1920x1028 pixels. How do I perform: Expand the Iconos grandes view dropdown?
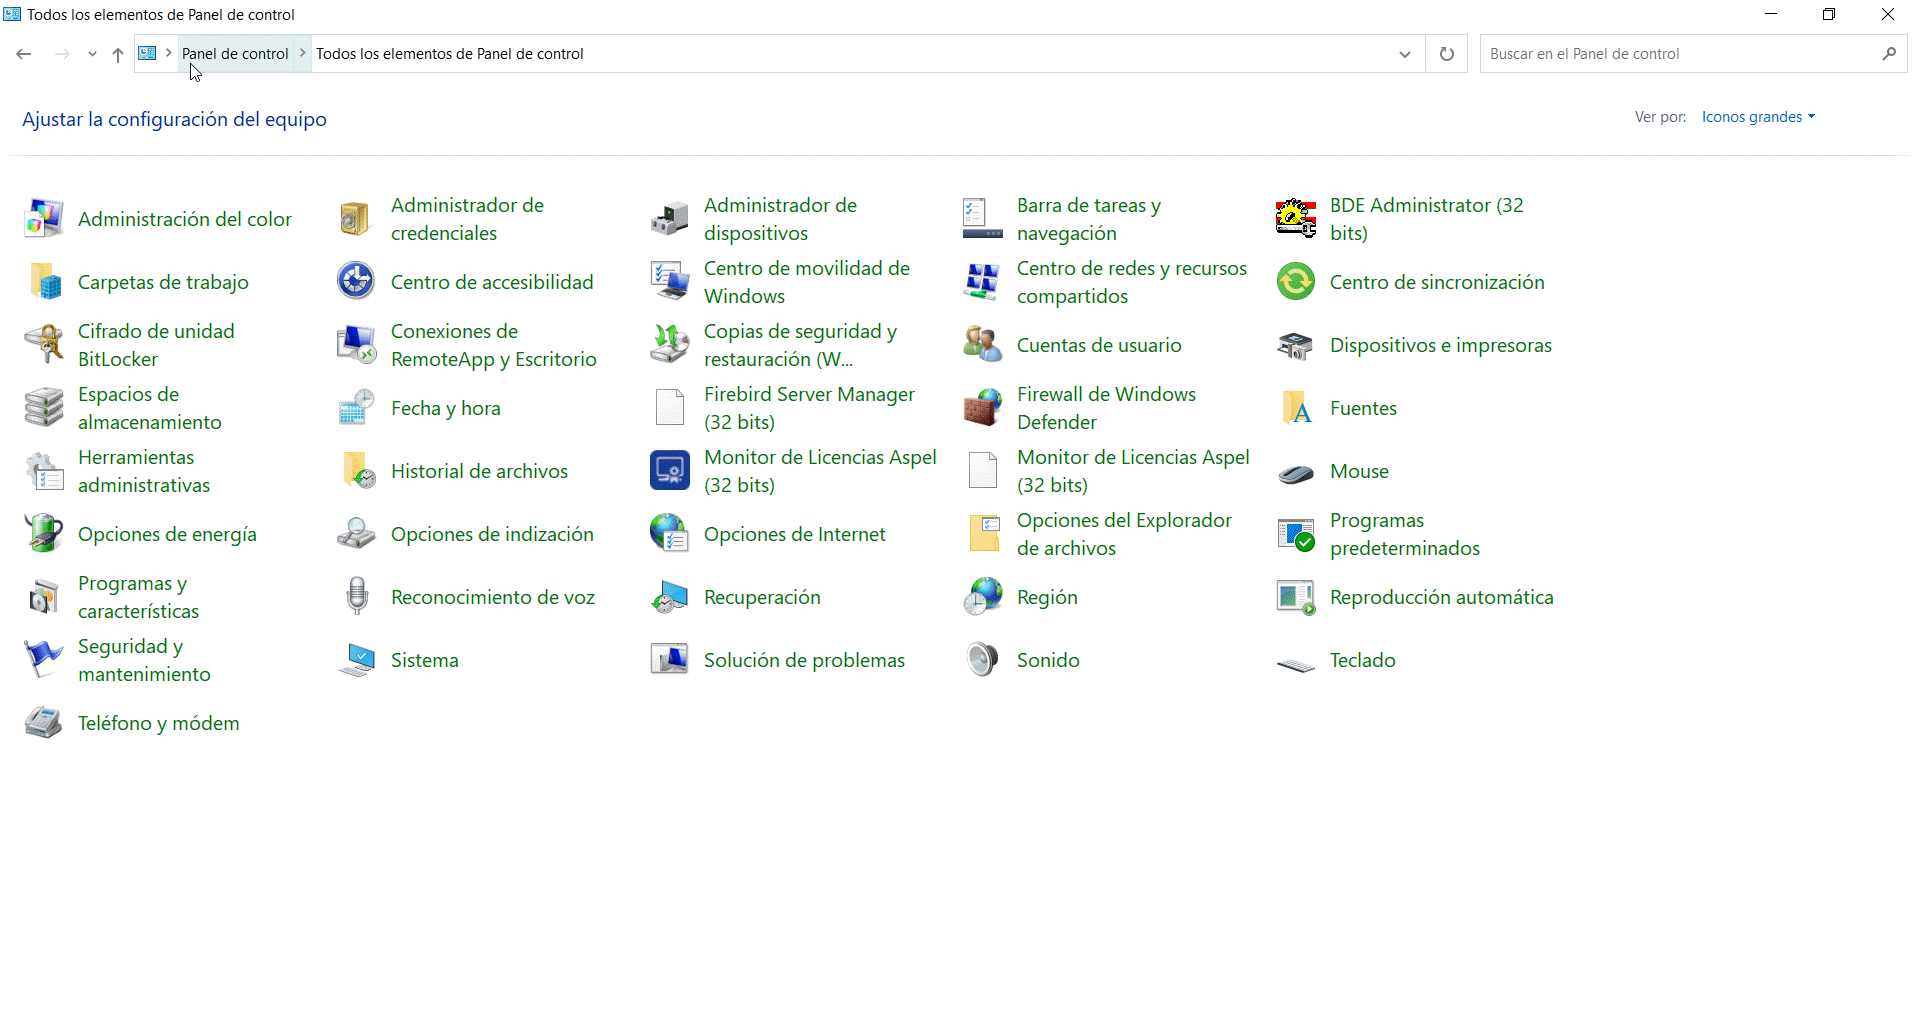pos(1758,117)
